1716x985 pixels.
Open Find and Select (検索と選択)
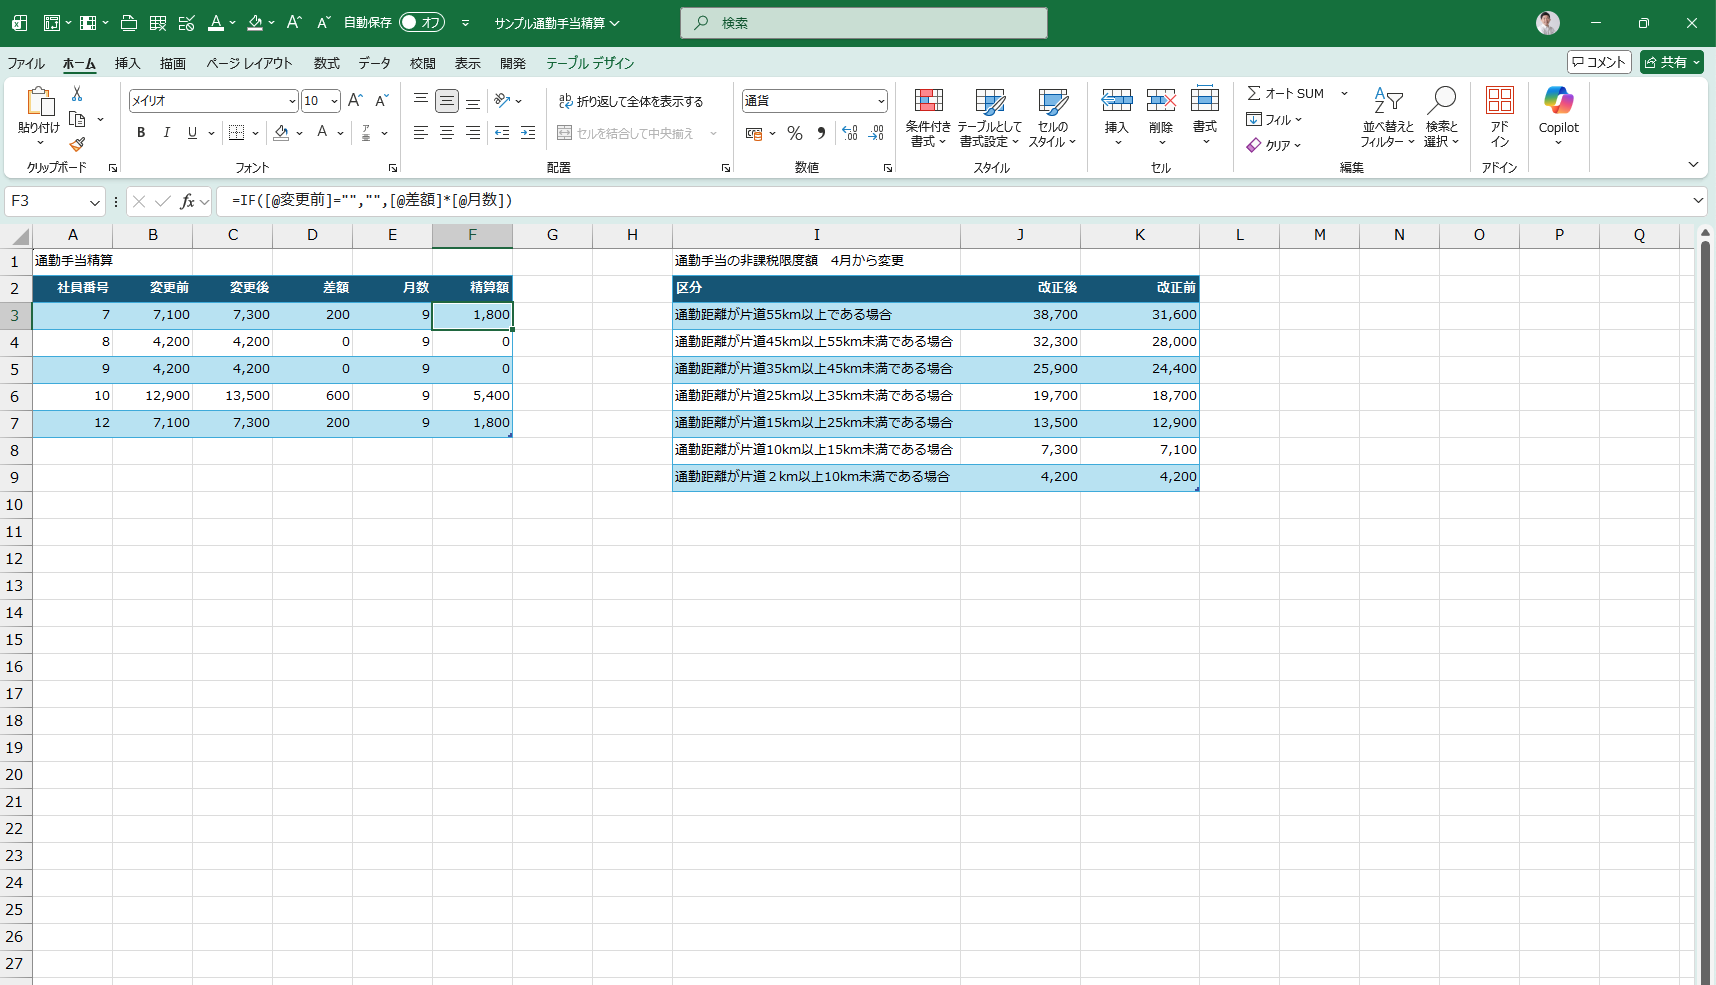1441,117
